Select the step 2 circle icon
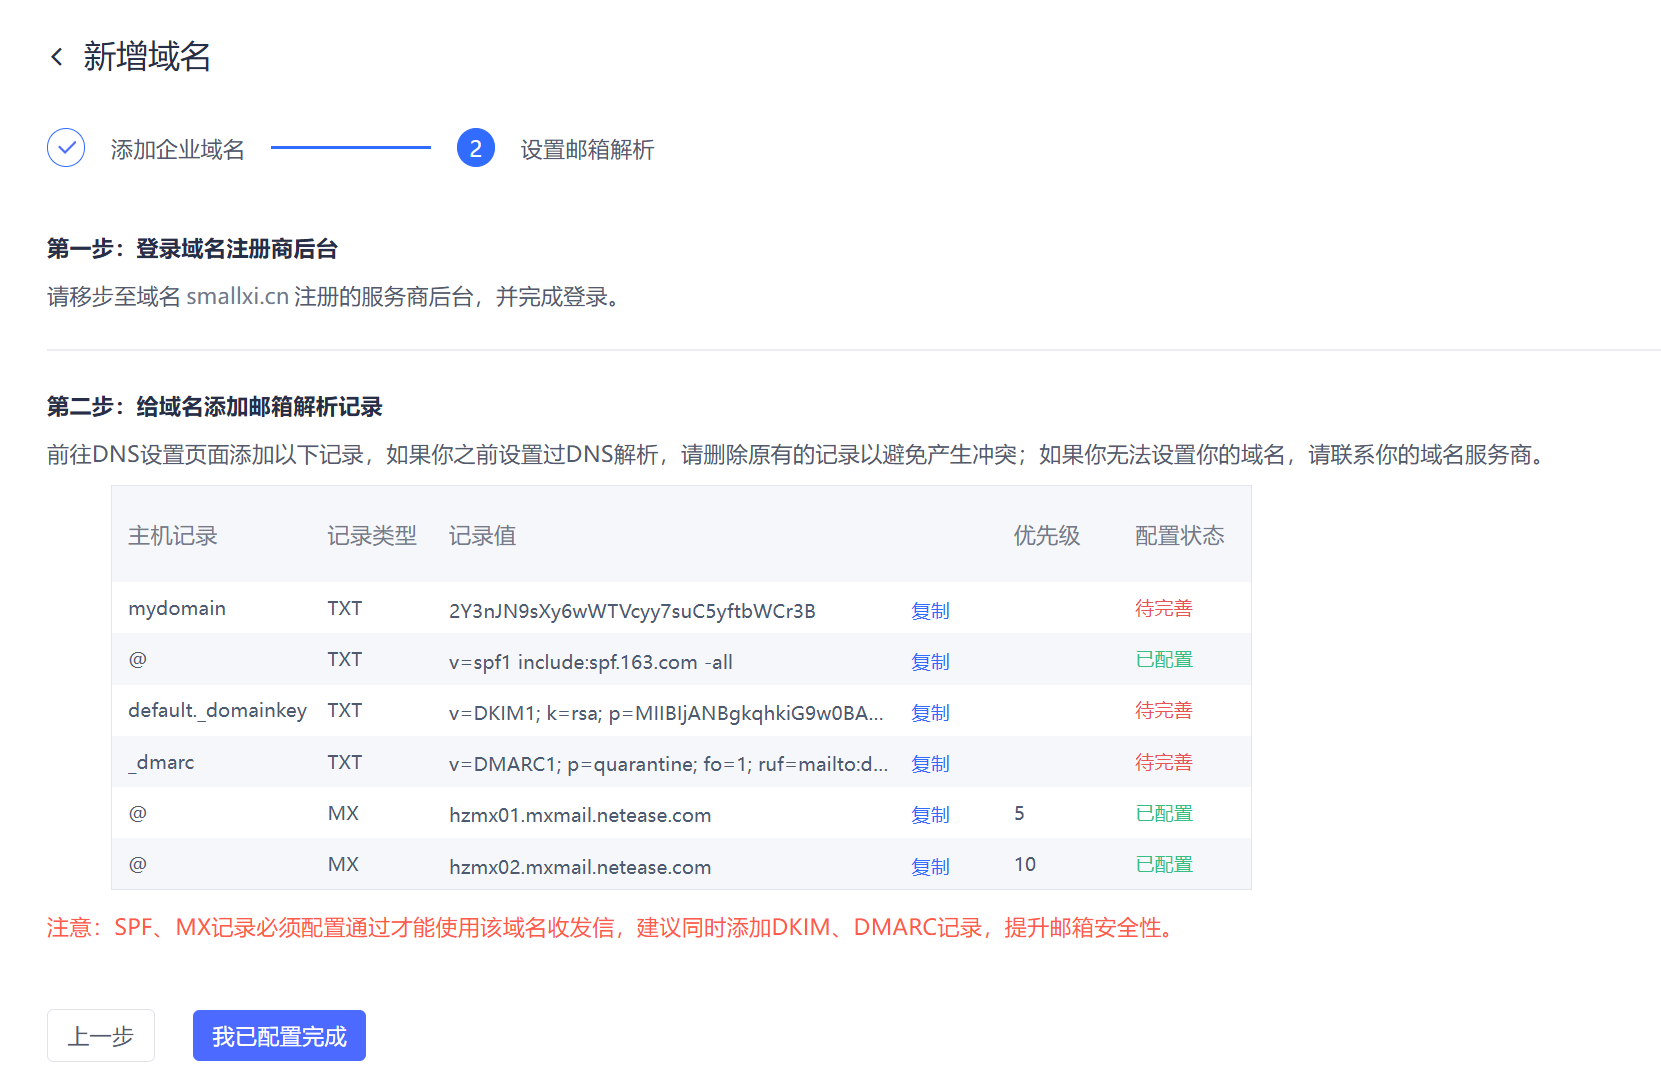1661x1084 pixels. 475,147
